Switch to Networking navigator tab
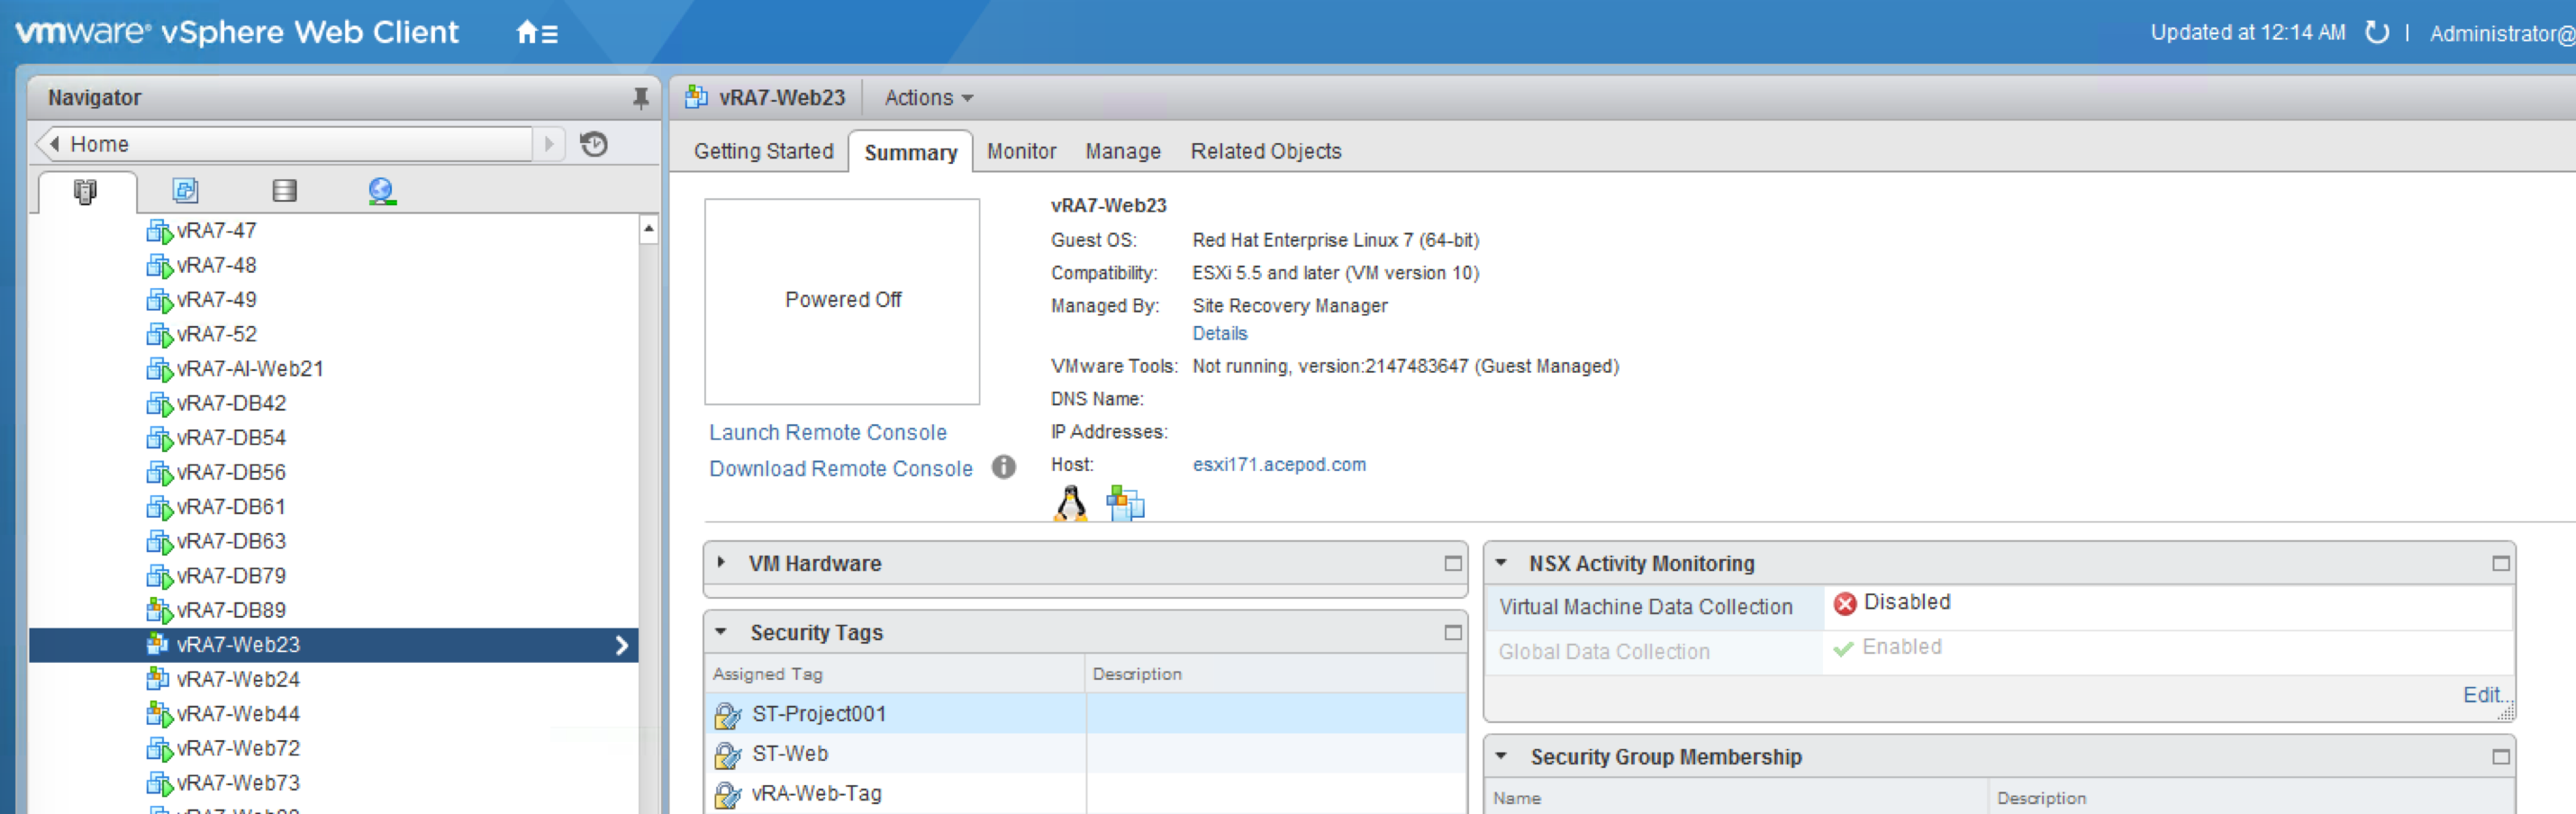This screenshot has width=2576, height=814. pos(382,191)
